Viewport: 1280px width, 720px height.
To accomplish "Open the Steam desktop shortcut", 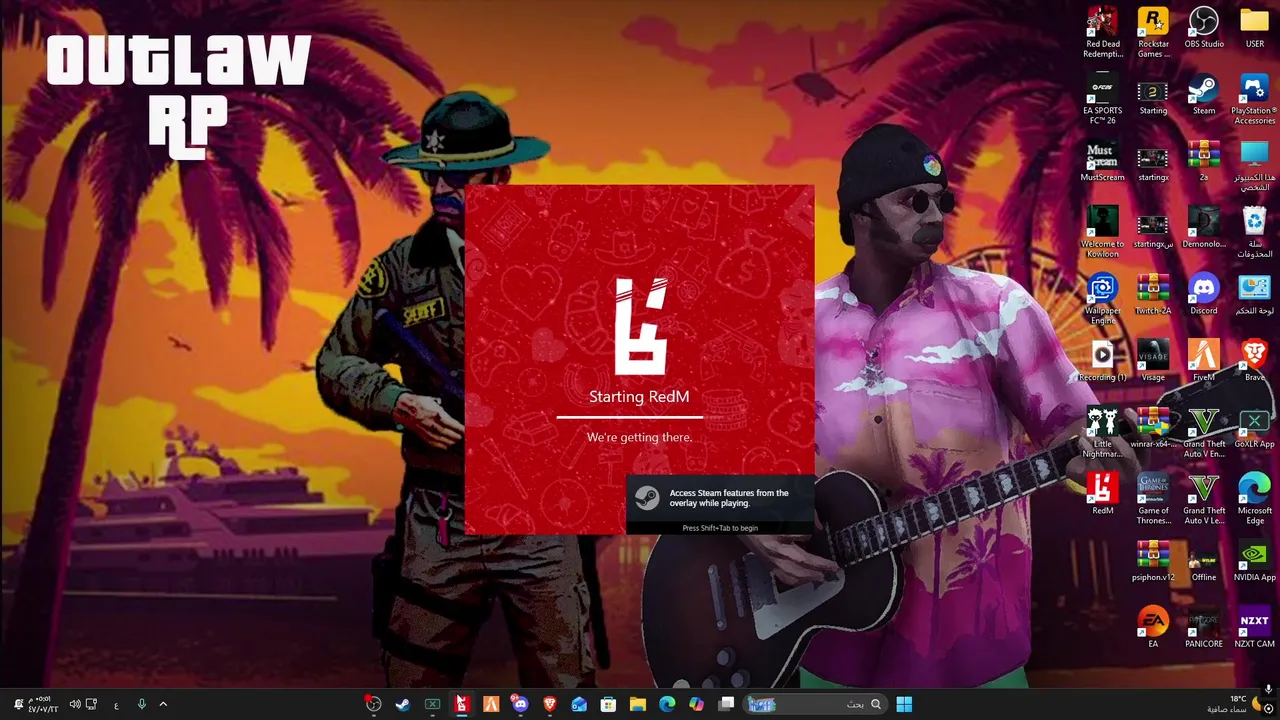I will pos(1204,95).
